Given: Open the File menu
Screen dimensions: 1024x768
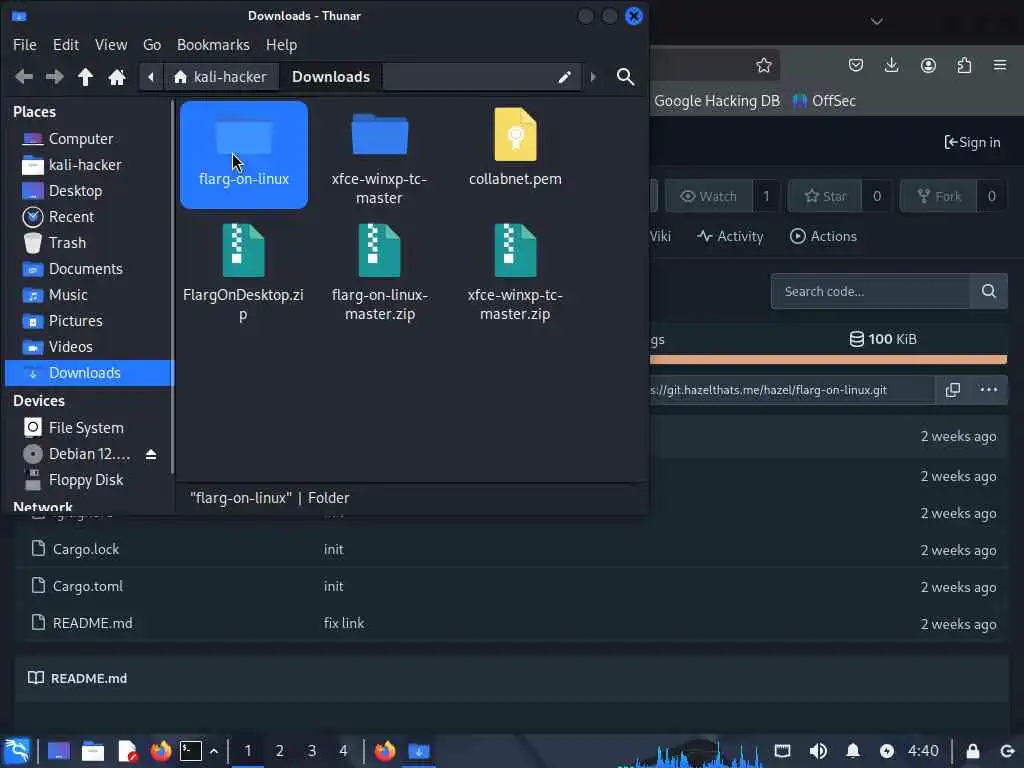Looking at the screenshot, I should pos(25,45).
